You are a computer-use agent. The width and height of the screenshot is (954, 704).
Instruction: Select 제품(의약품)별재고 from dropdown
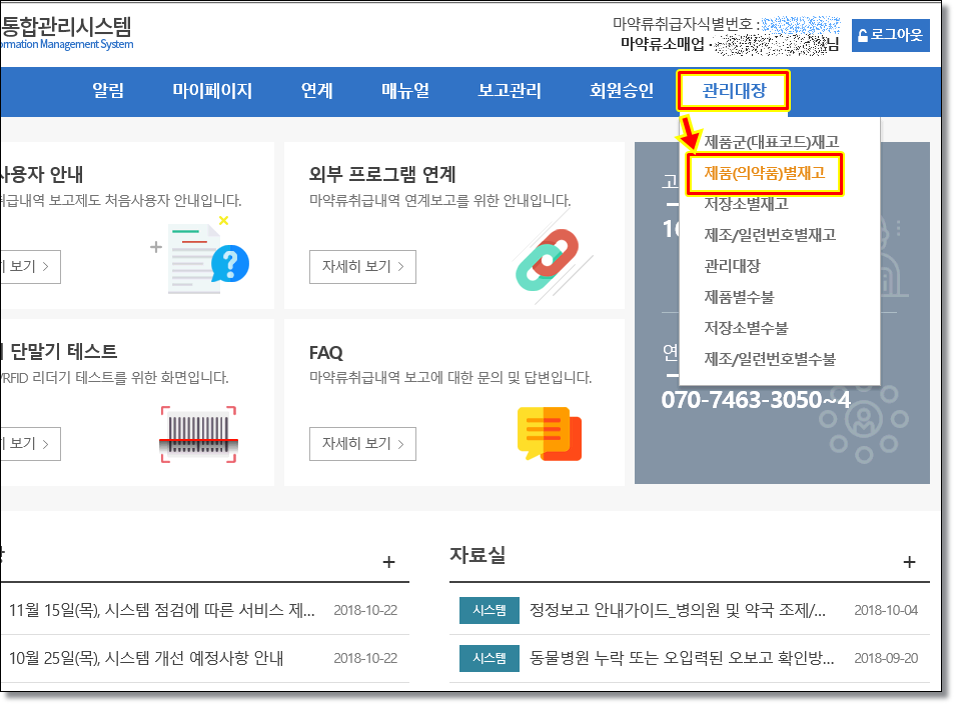765,173
